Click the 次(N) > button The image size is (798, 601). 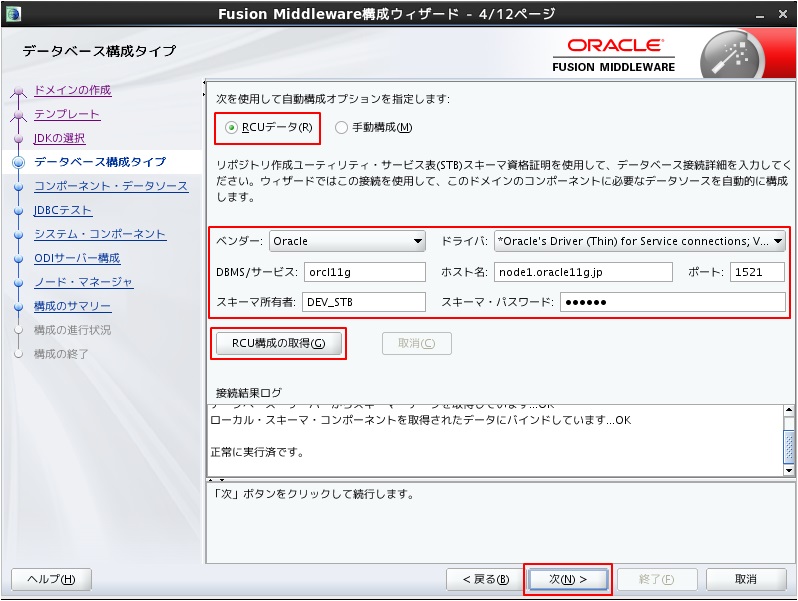568,579
